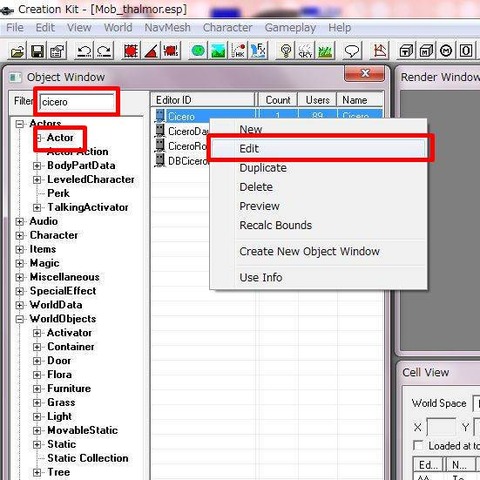The height and width of the screenshot is (480, 480).
Task: Expand the BodyPartData tree node
Action: pyautogui.click(x=37, y=166)
